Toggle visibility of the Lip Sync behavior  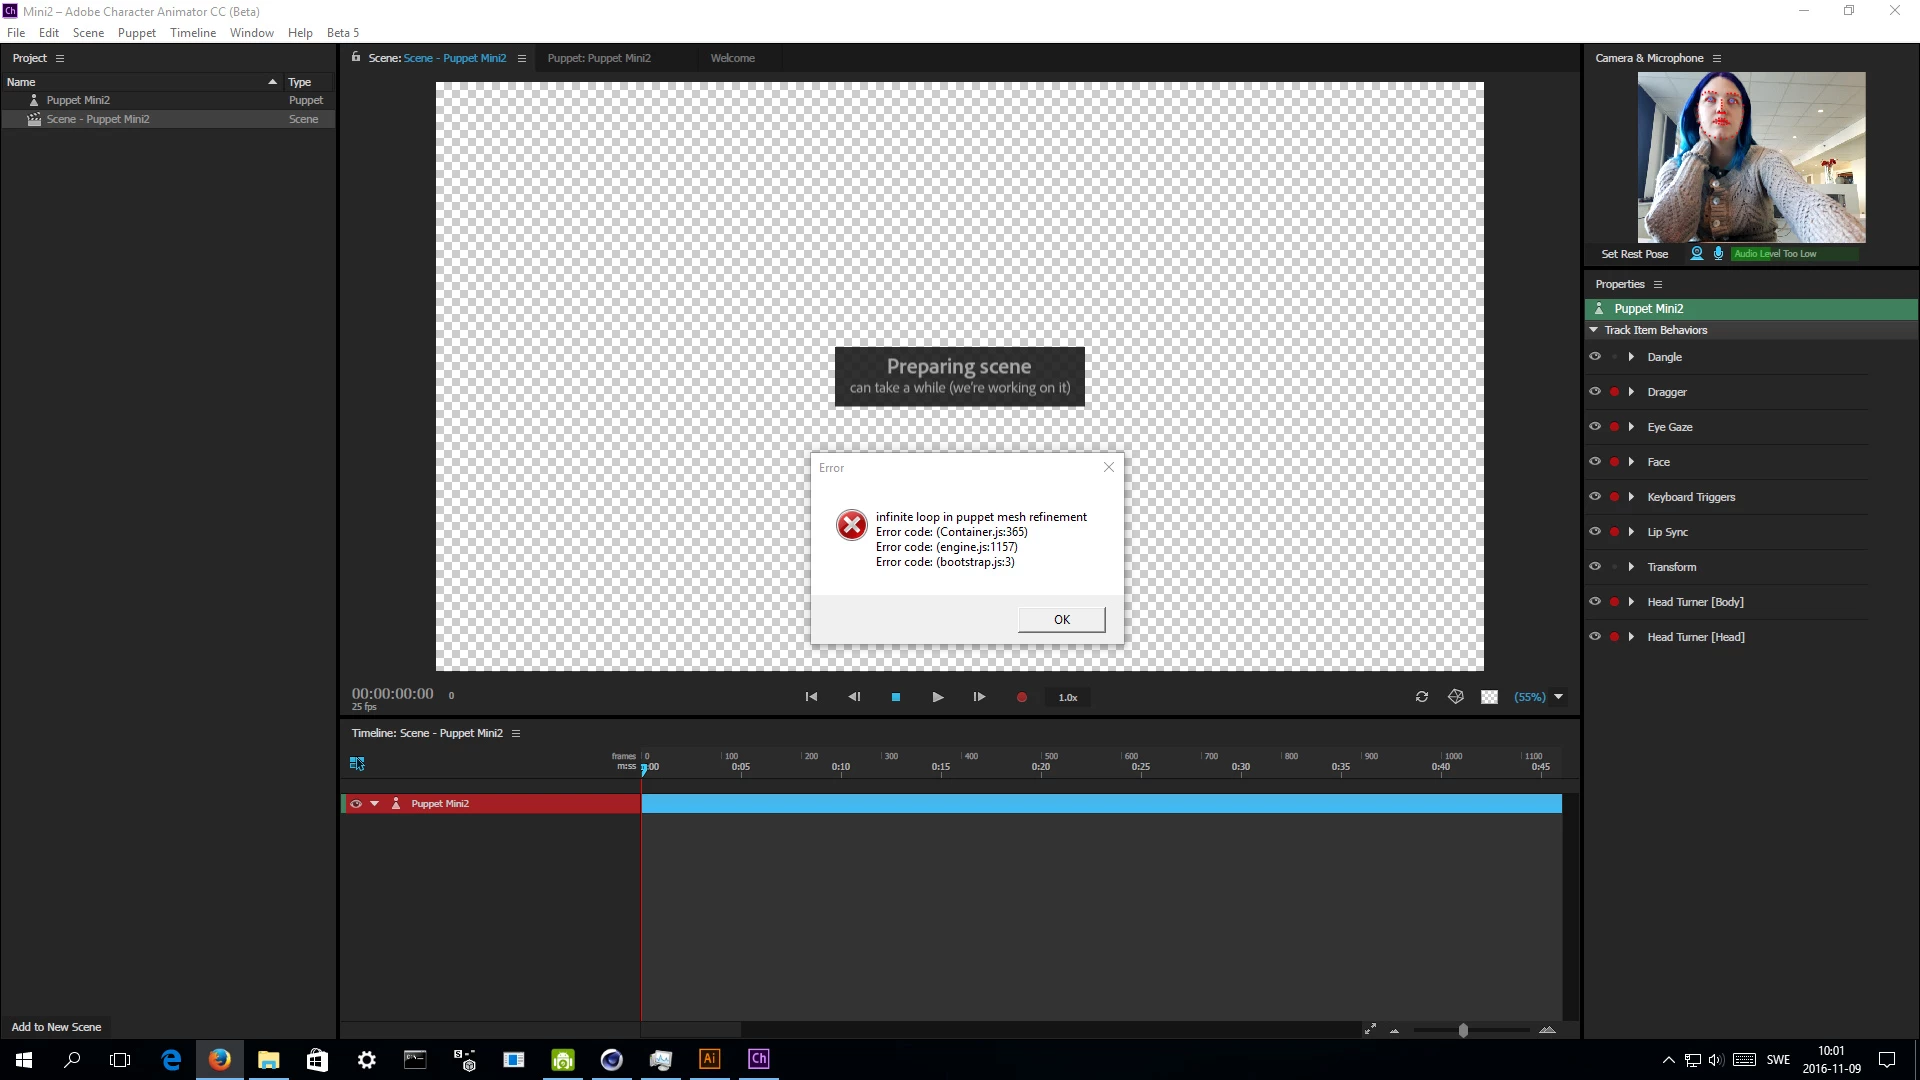[1595, 531]
